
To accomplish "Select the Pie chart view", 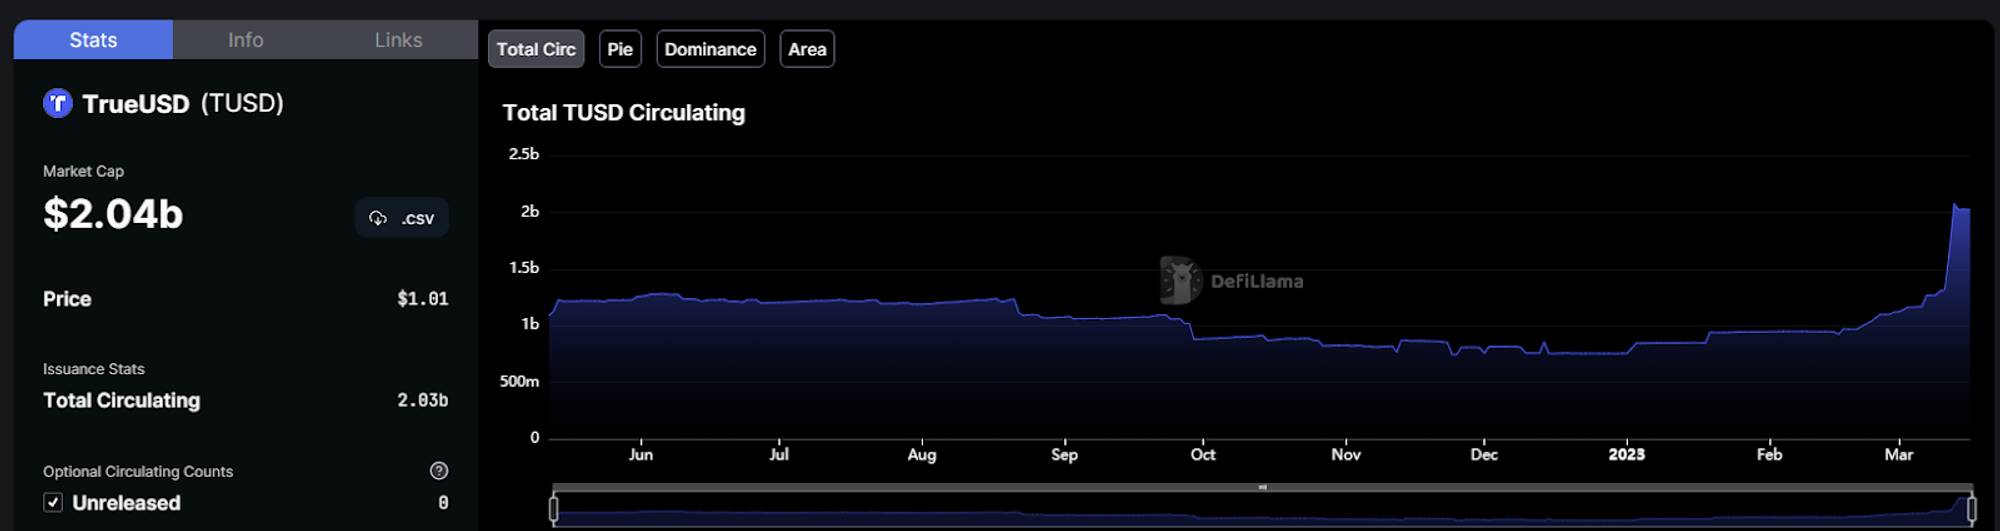I will pyautogui.click(x=620, y=49).
